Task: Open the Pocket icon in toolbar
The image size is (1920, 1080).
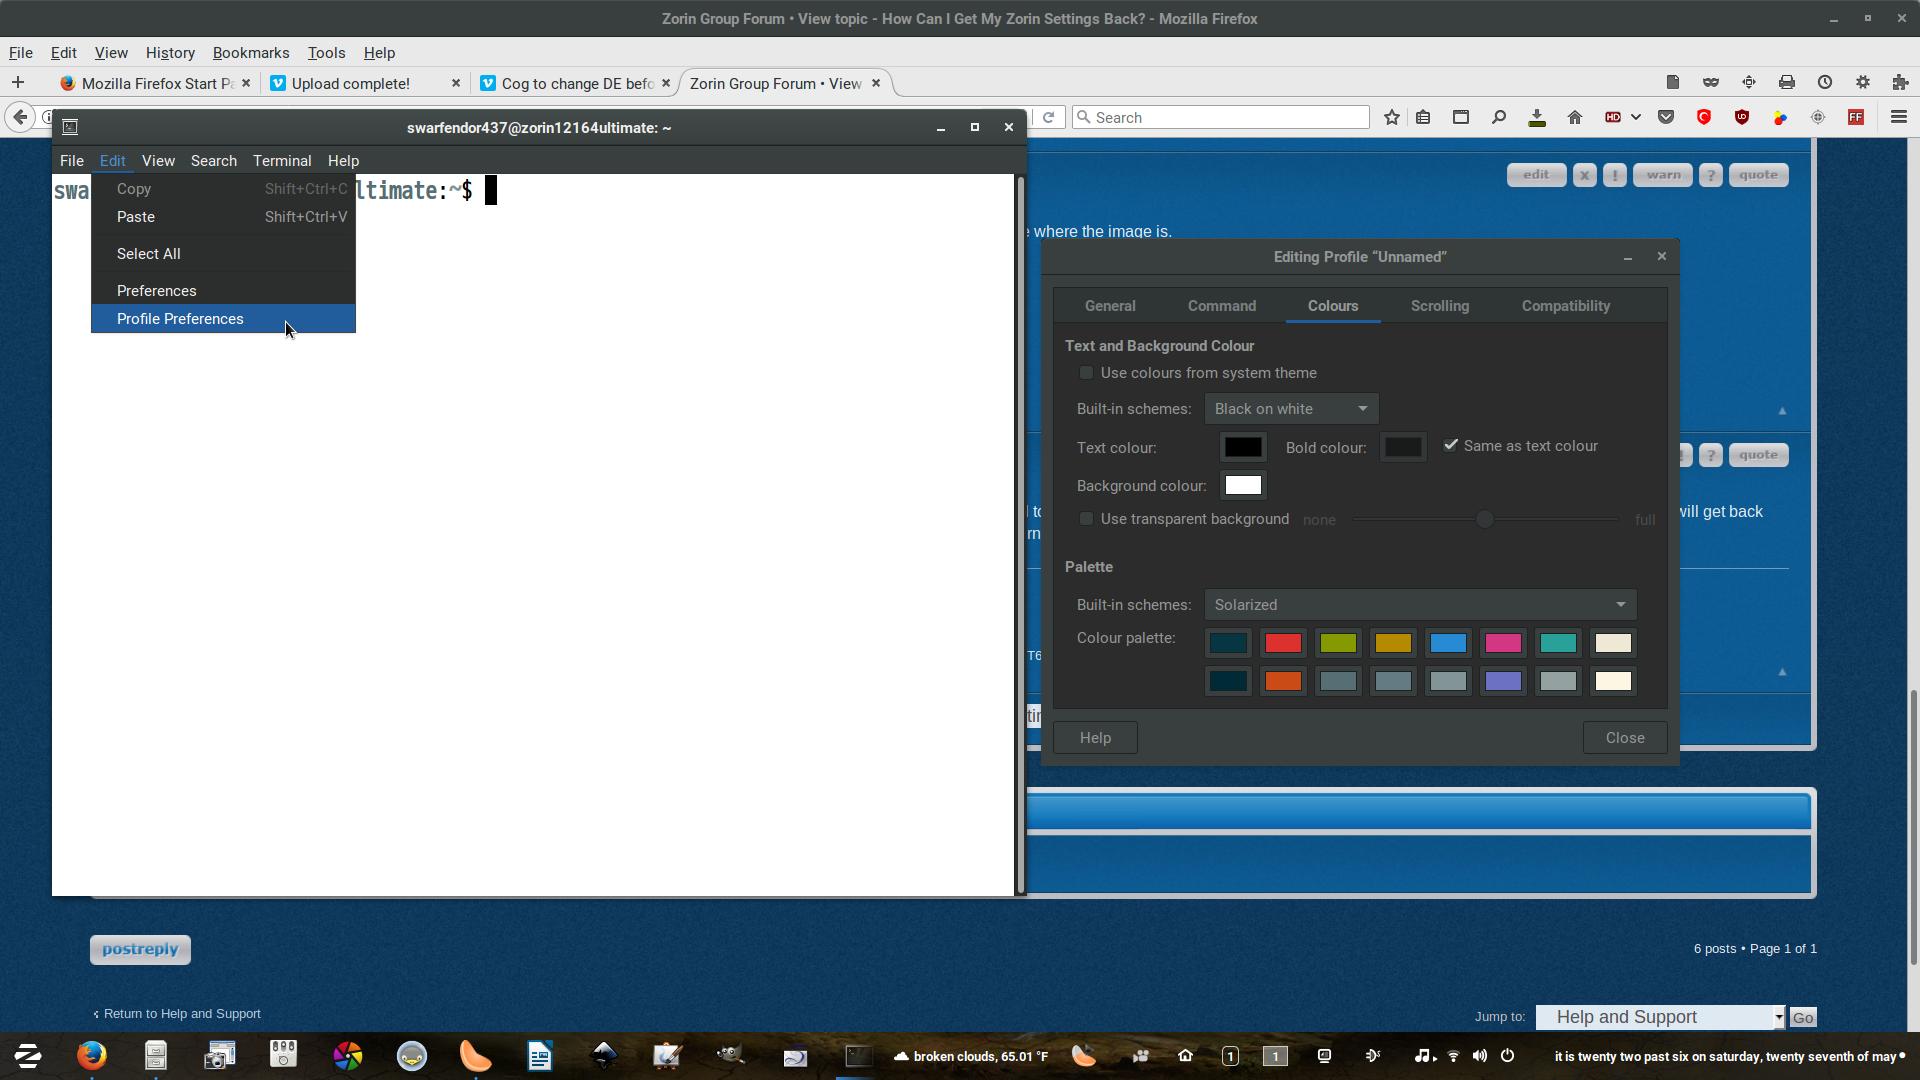Action: [x=1666, y=118]
